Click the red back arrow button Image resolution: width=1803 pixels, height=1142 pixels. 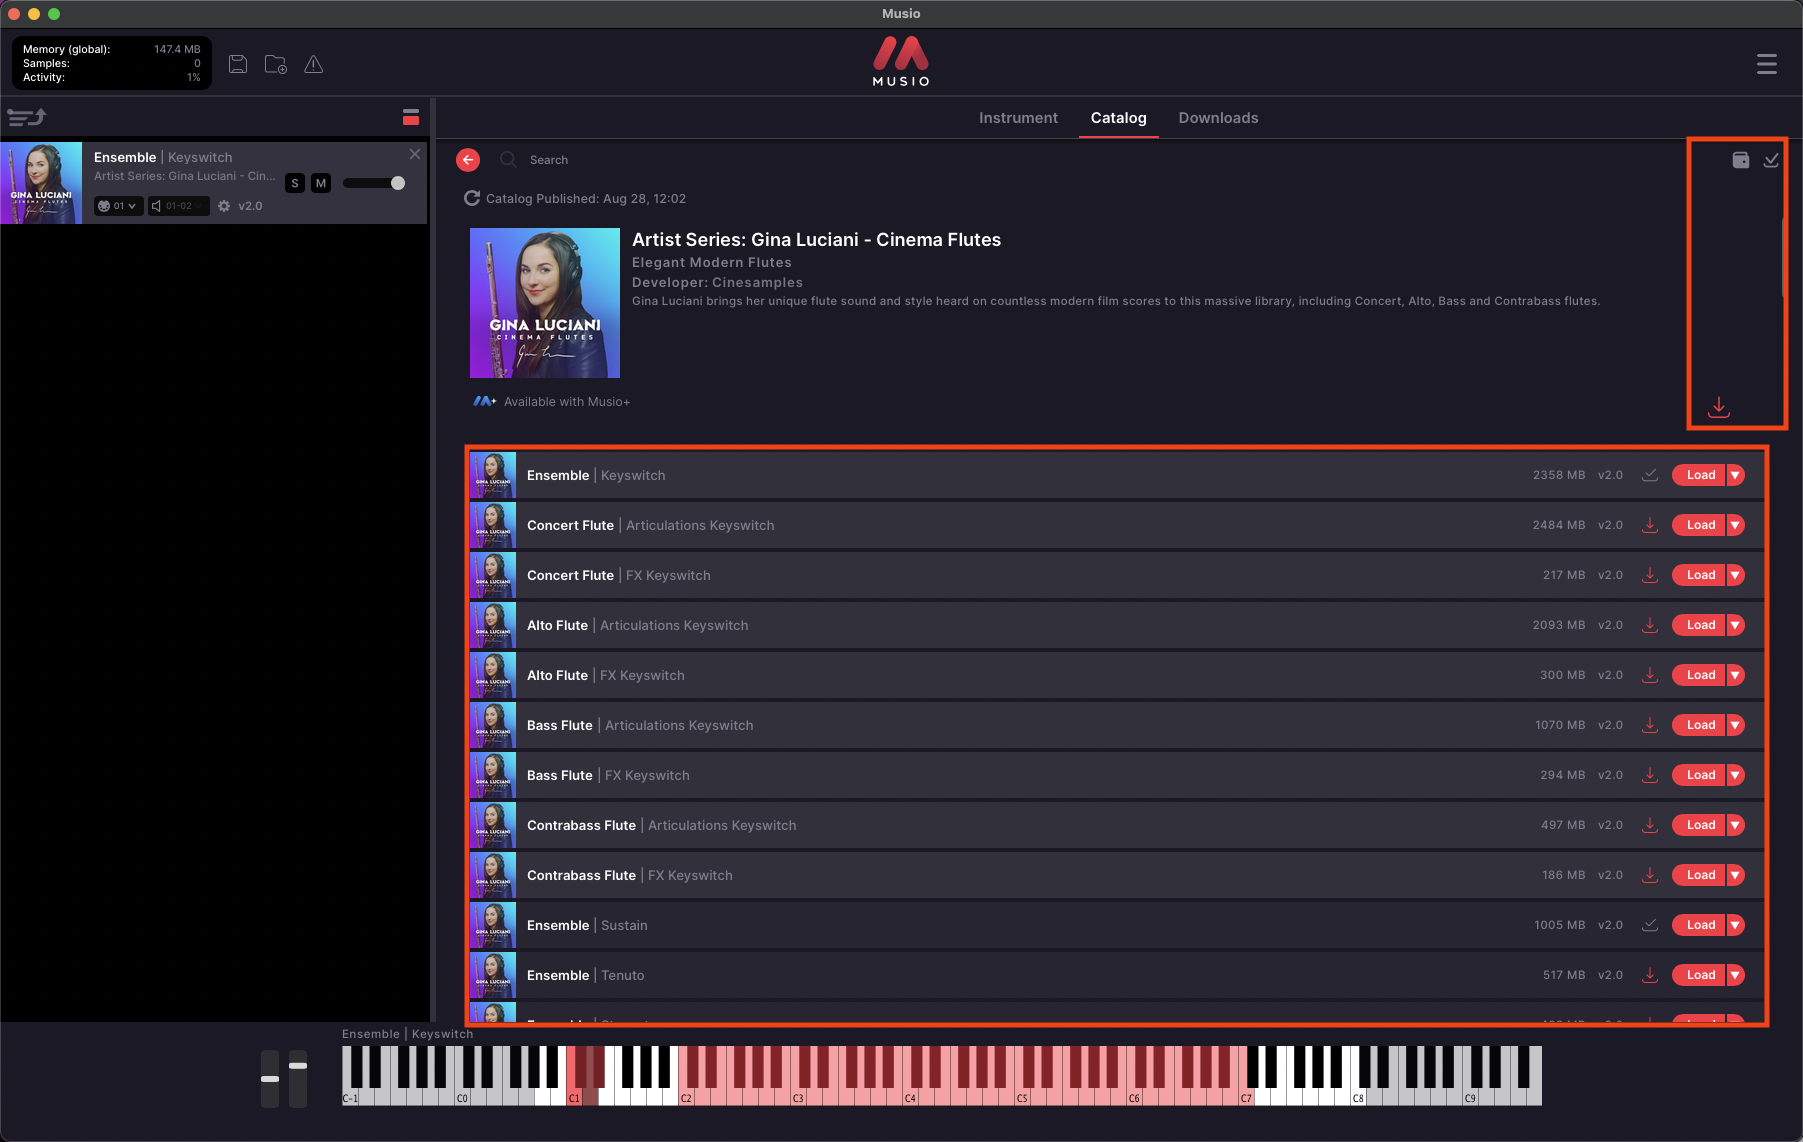[468, 160]
